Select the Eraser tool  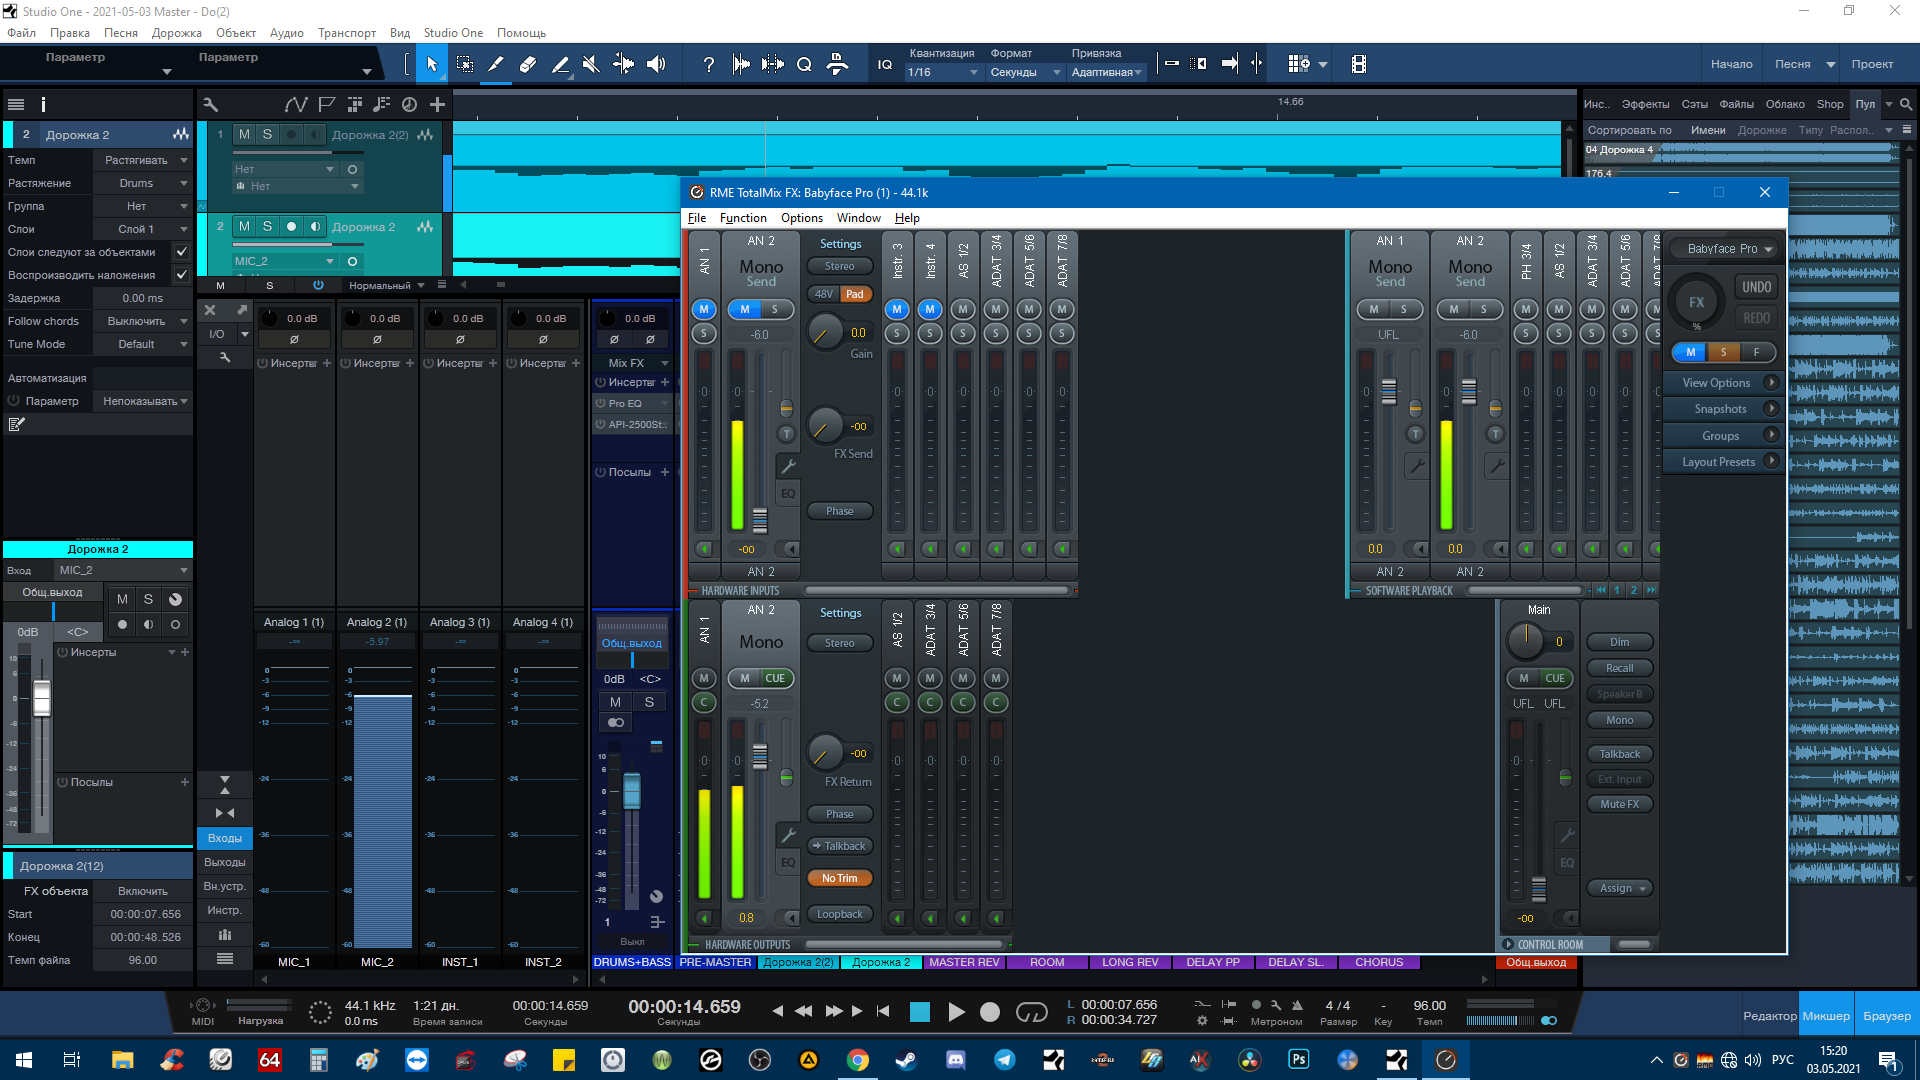(x=528, y=64)
